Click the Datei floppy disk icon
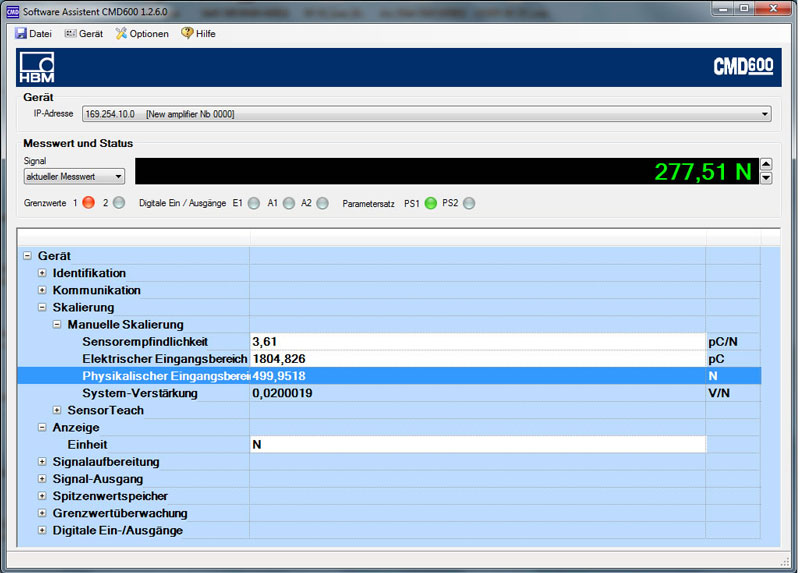Image resolution: width=800 pixels, height=573 pixels. 21,33
